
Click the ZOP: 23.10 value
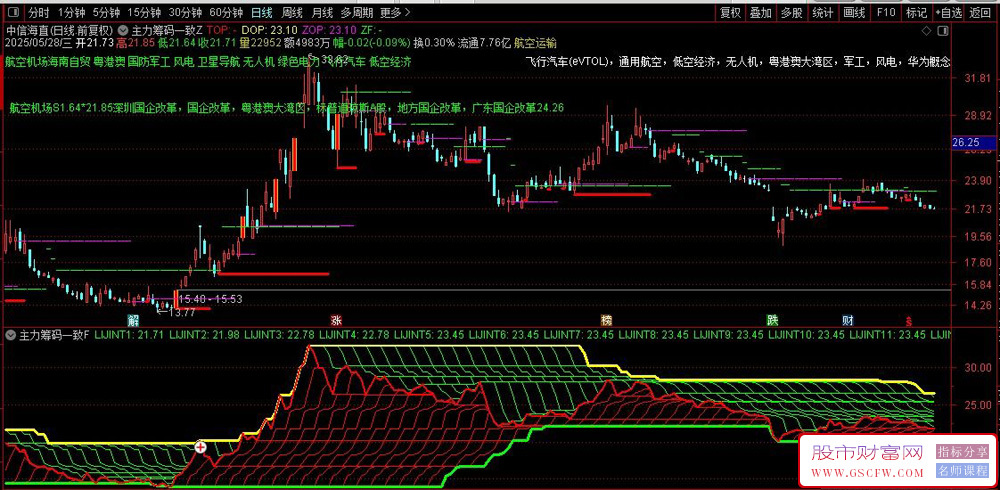click(331, 30)
